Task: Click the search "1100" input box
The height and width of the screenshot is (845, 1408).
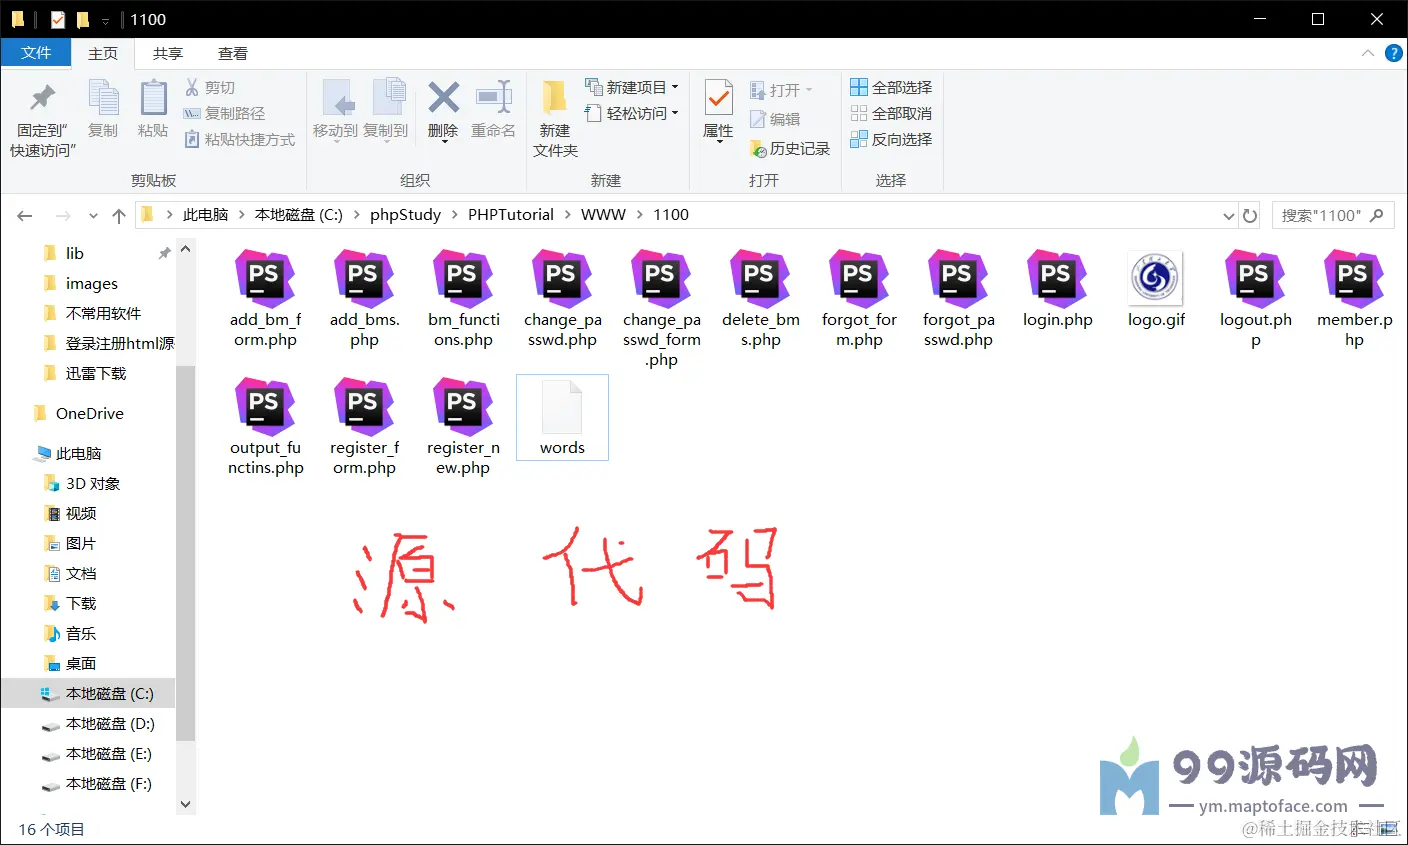Action: [1333, 215]
